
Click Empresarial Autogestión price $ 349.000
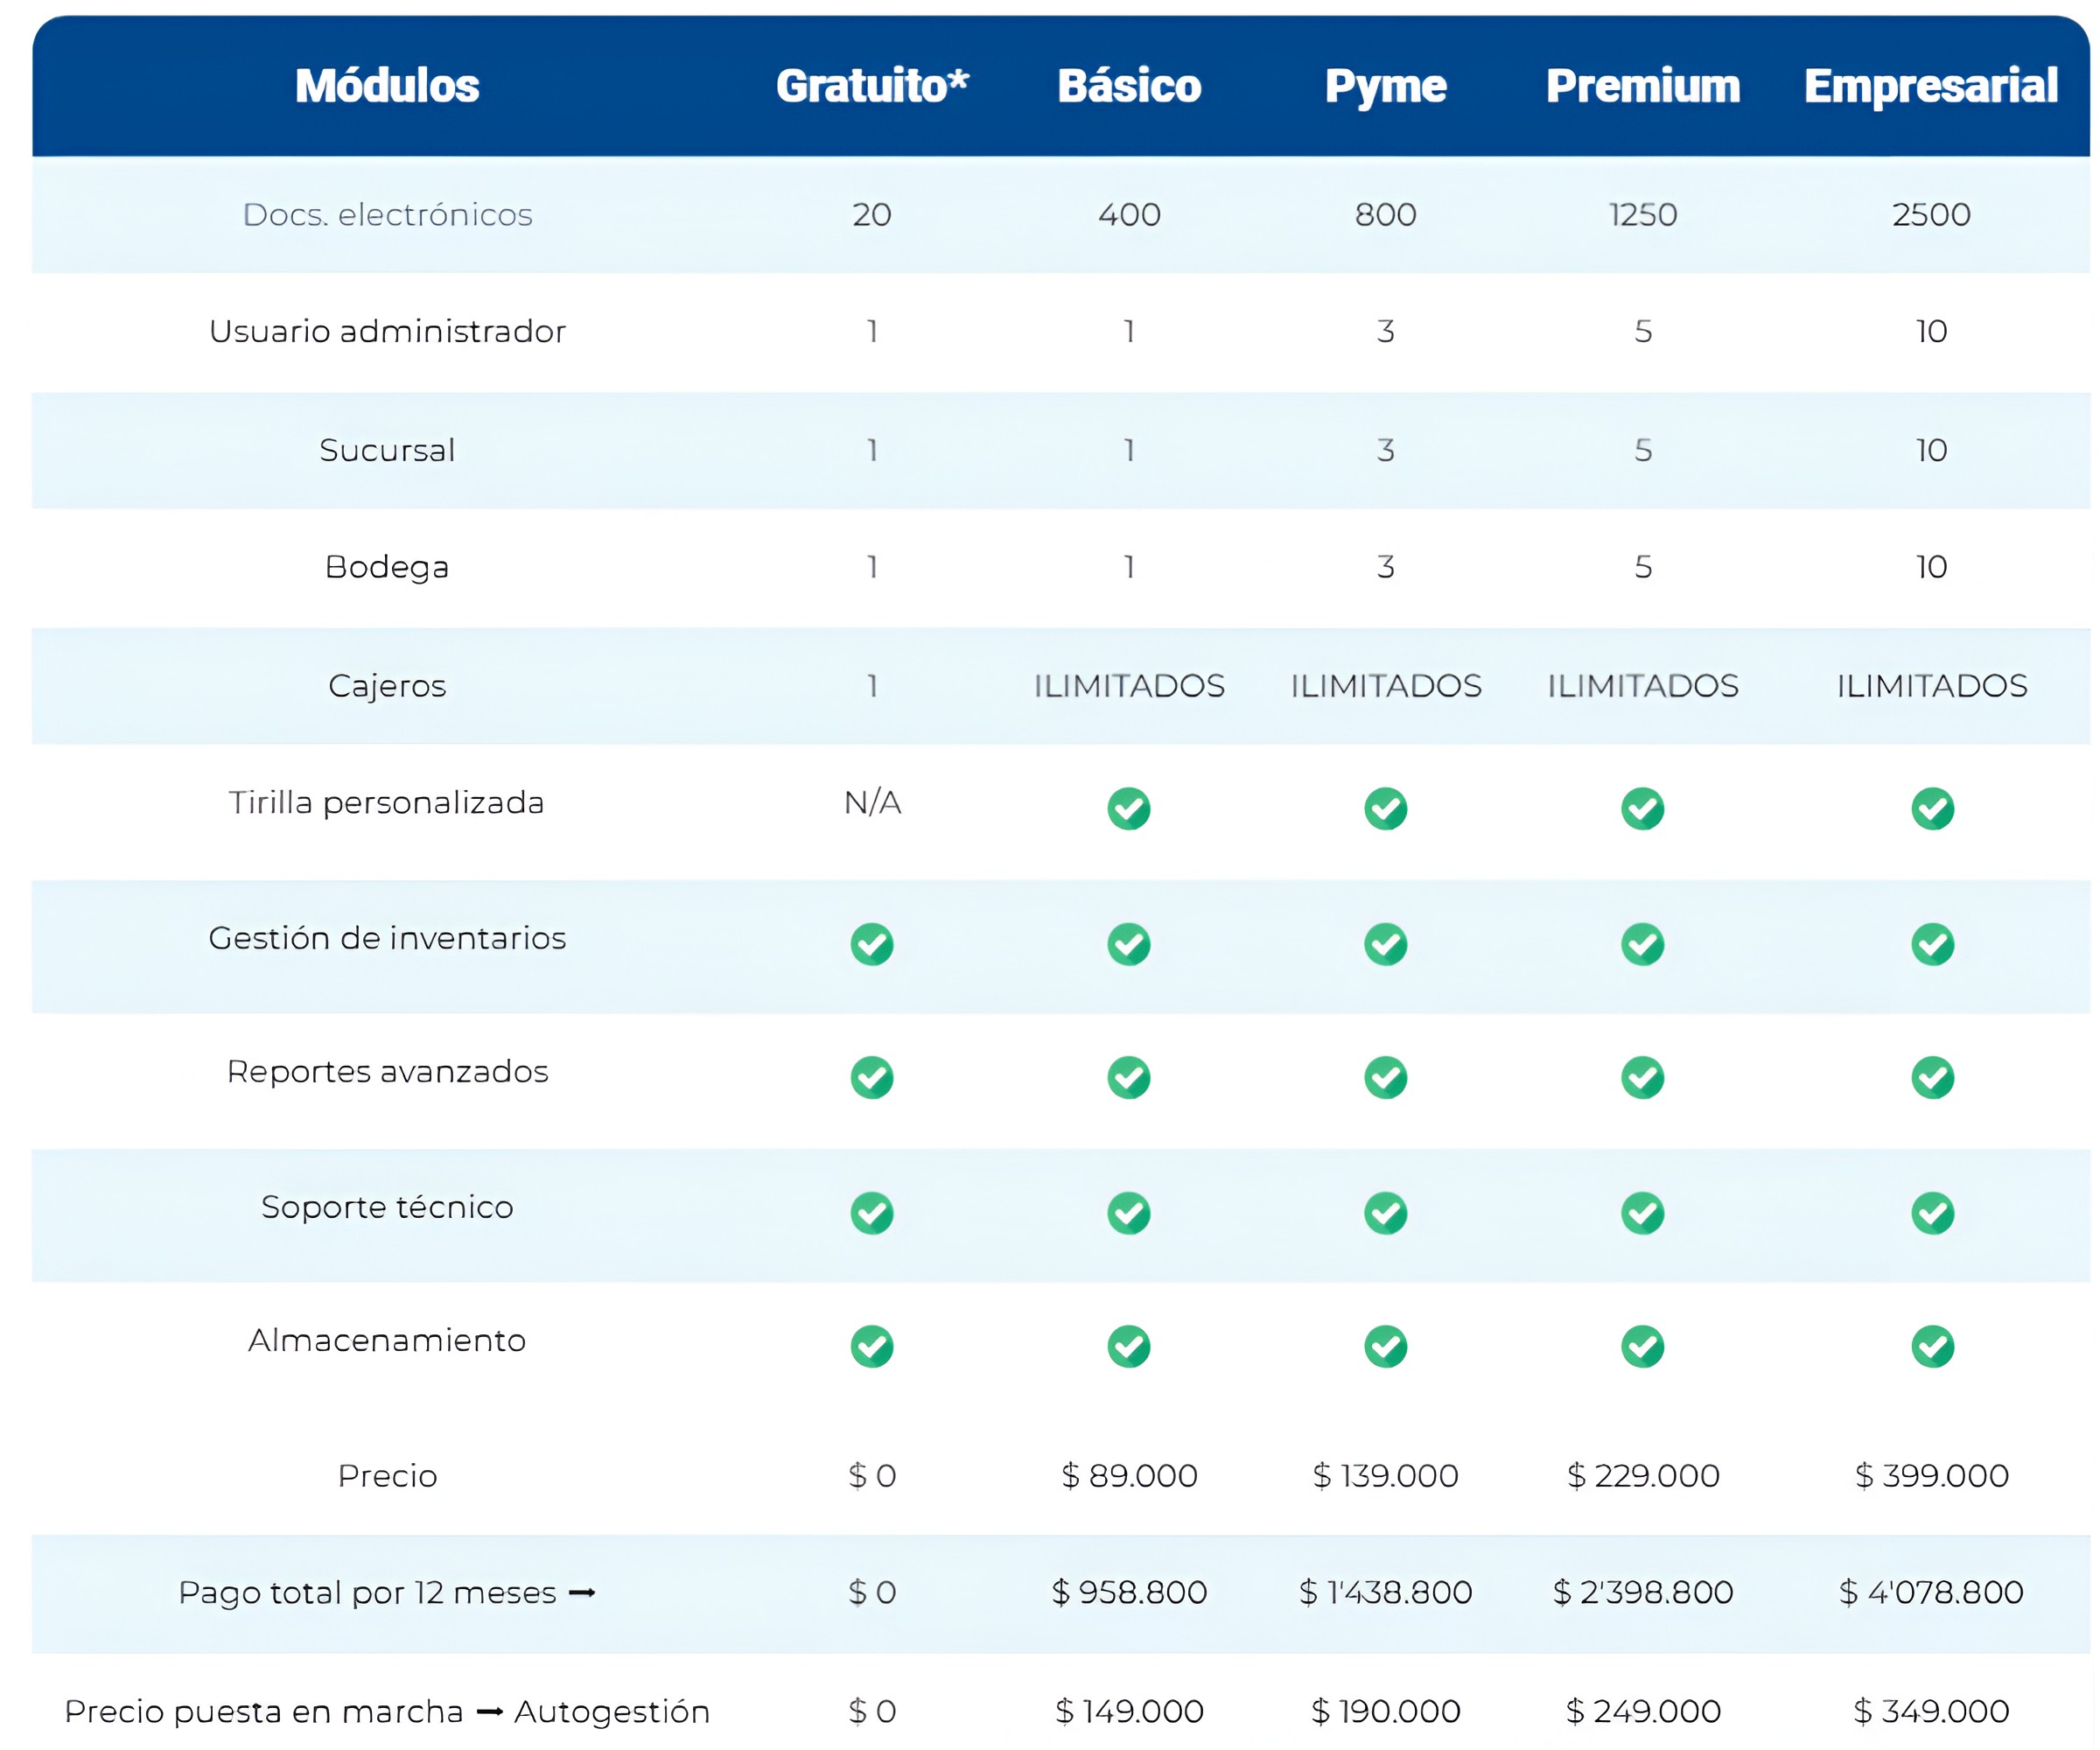1930,1711
